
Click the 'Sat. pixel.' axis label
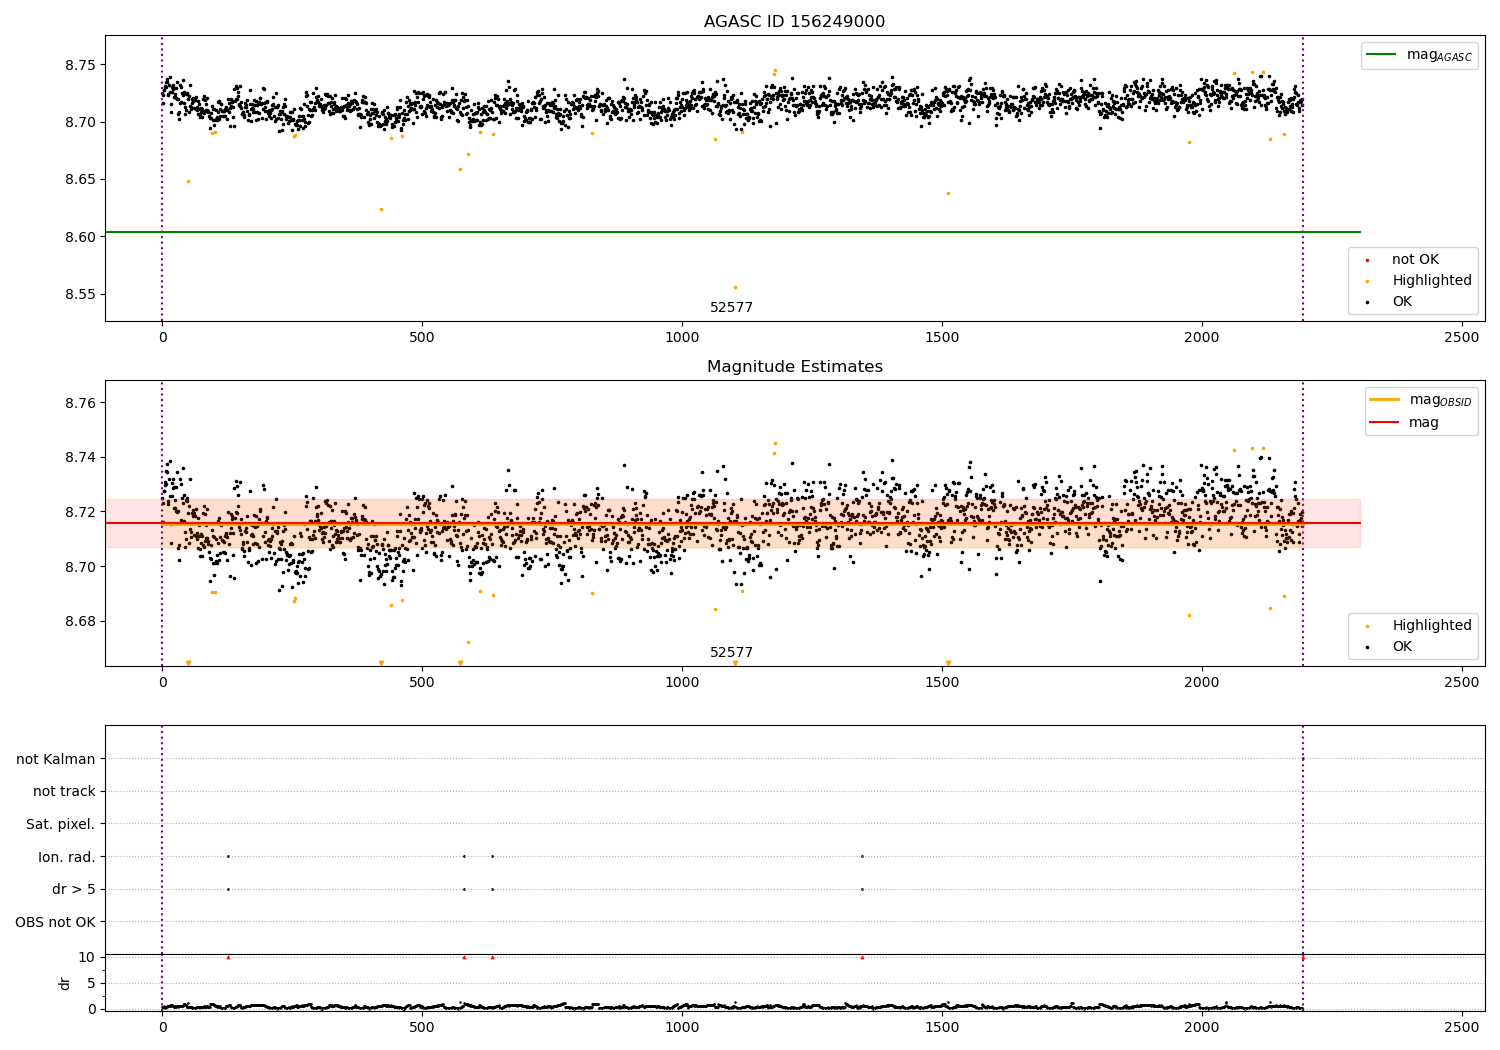[x=60, y=824]
